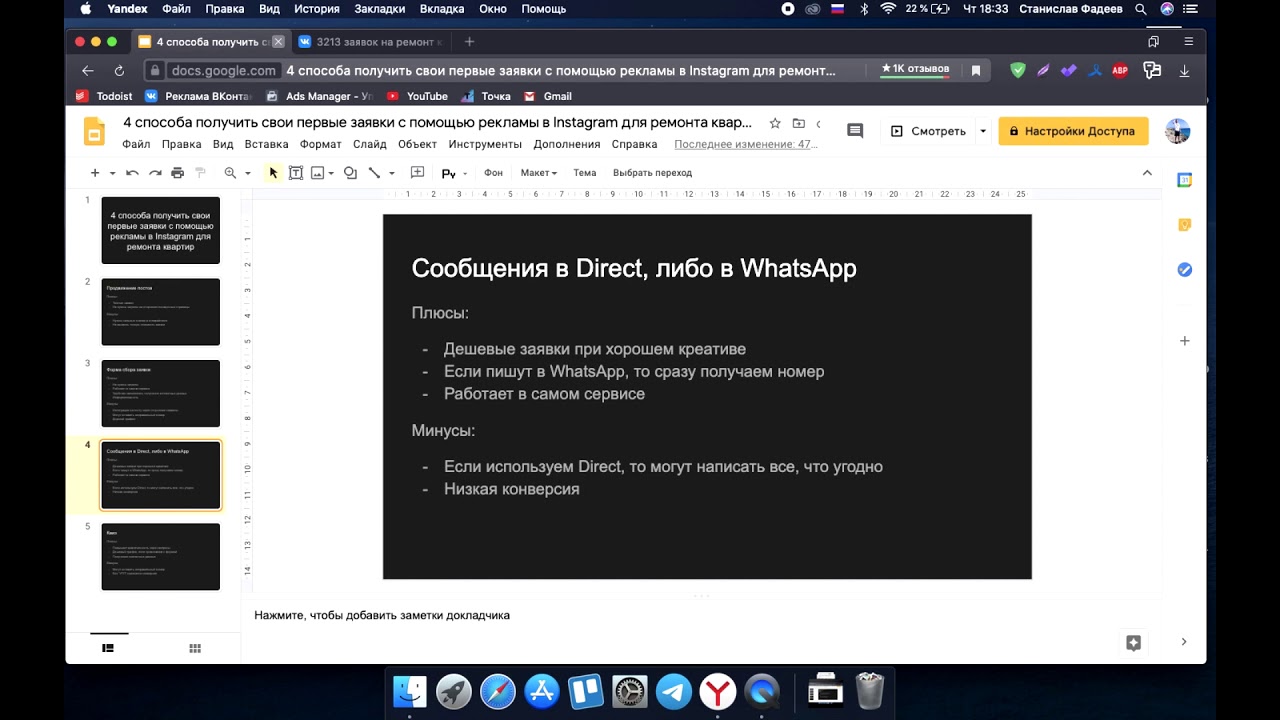Click the Undo arrow in the Slides toolbar
1280x720 pixels.
(x=132, y=173)
